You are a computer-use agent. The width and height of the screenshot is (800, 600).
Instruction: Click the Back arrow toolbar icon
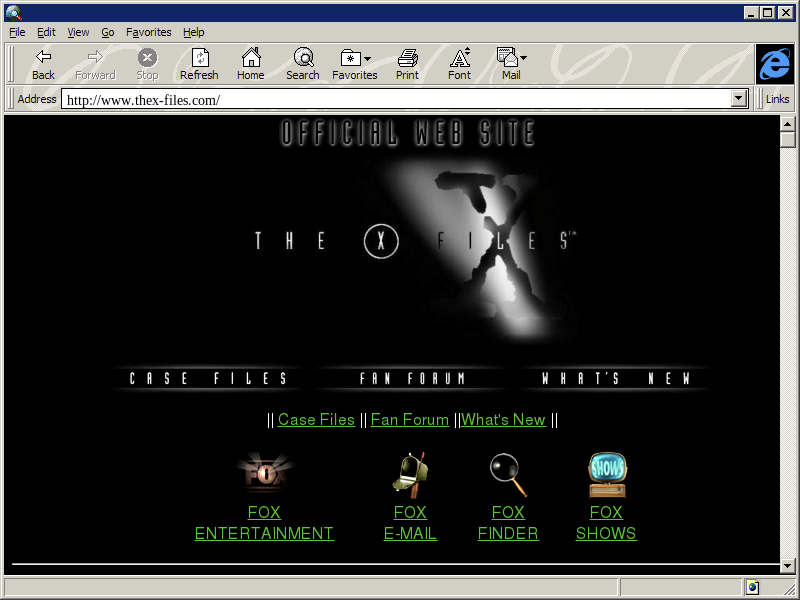[43, 58]
